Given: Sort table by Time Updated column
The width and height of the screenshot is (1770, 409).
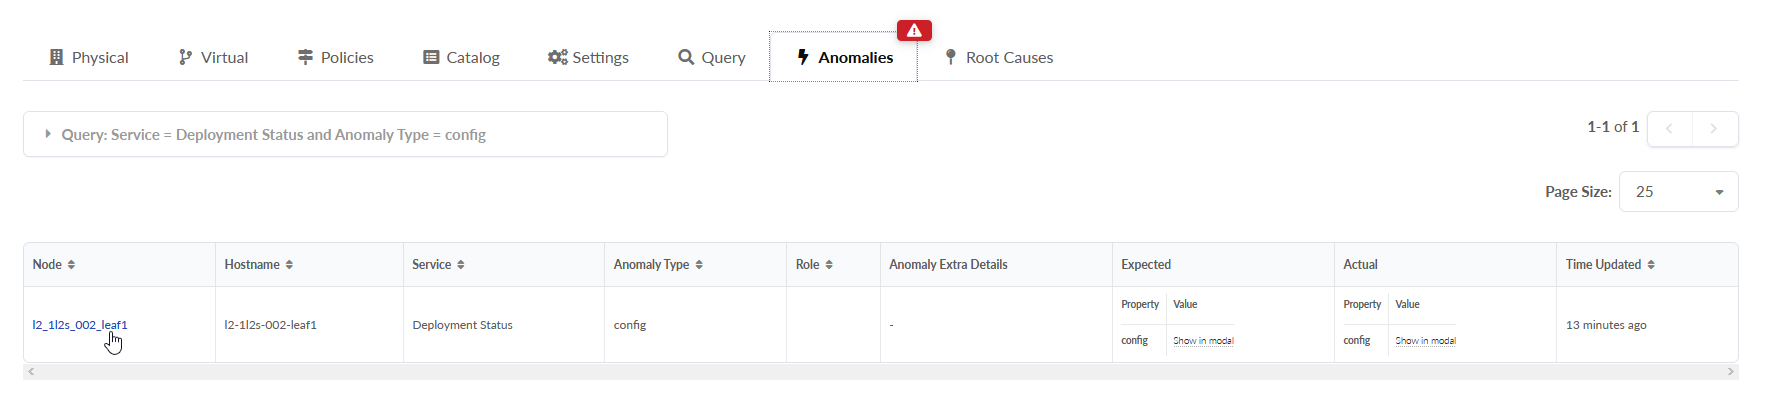Looking at the screenshot, I should [1651, 265].
